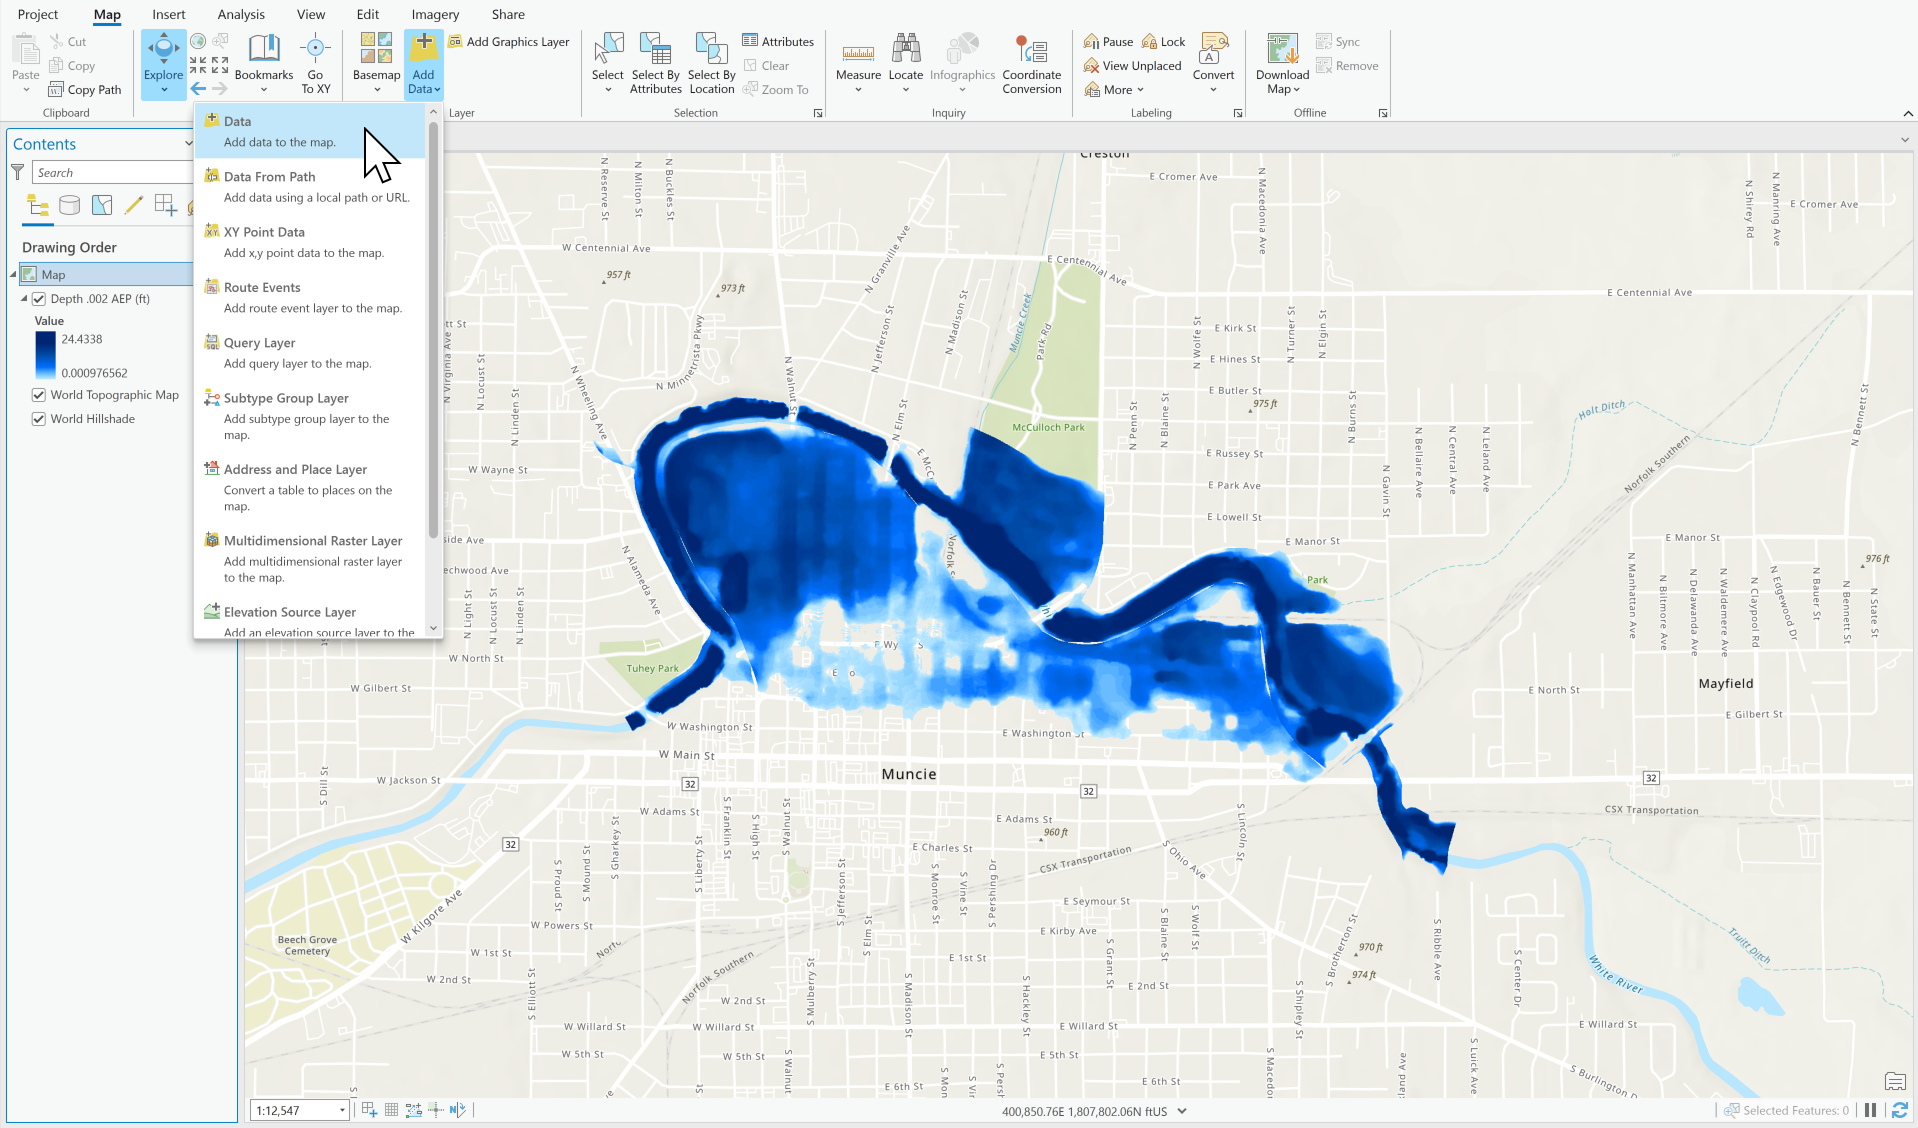Switch to the Analysis ribbon tab

coord(241,14)
